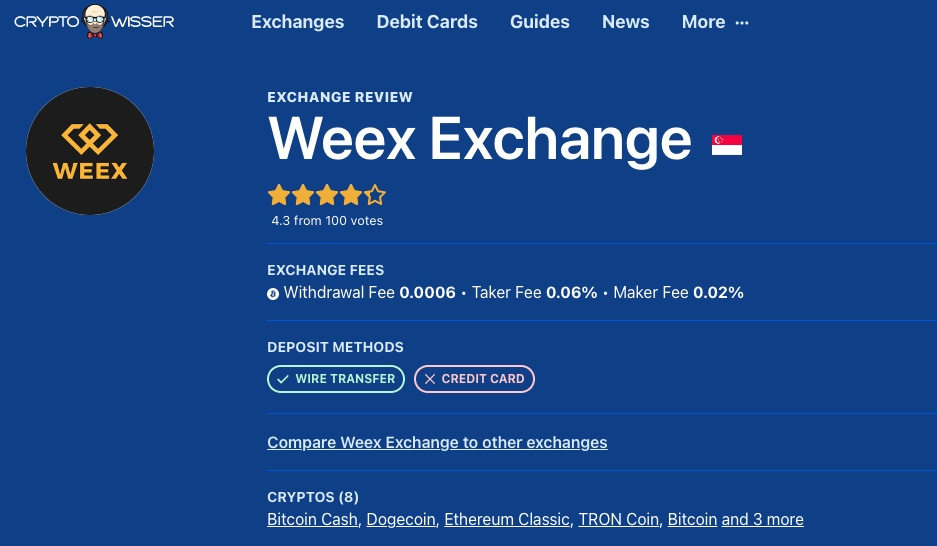Viewport: 937px width, 546px height.
Task: Click the Crypto Wisser mascot logo
Action: coord(94,22)
